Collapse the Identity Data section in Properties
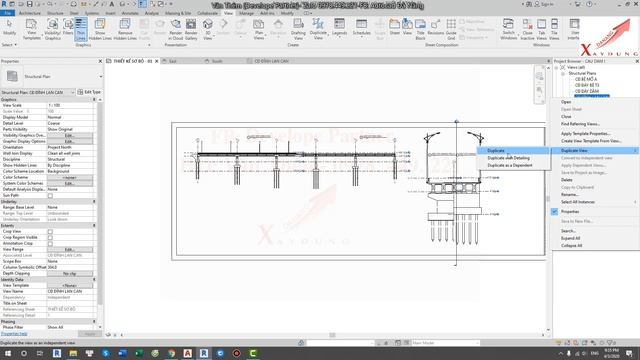 coord(94,280)
